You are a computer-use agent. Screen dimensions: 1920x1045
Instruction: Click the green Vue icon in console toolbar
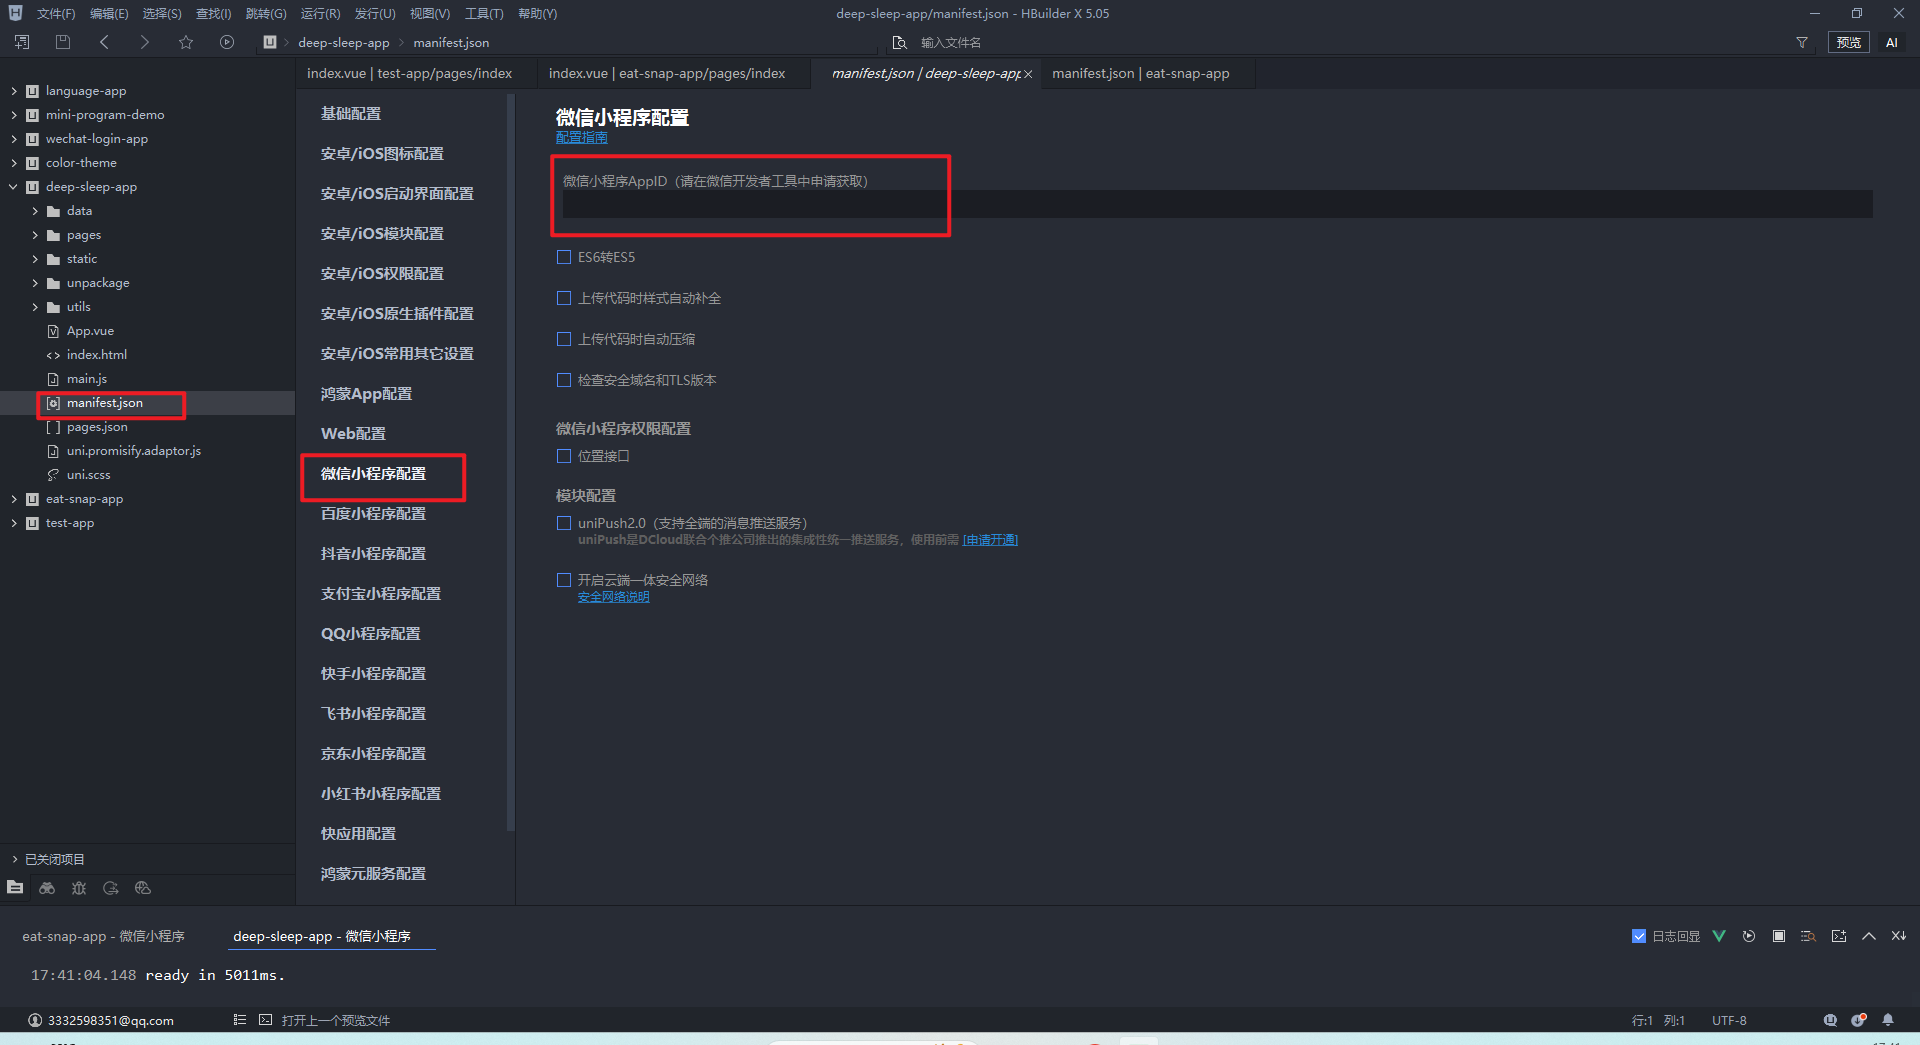pos(1719,936)
